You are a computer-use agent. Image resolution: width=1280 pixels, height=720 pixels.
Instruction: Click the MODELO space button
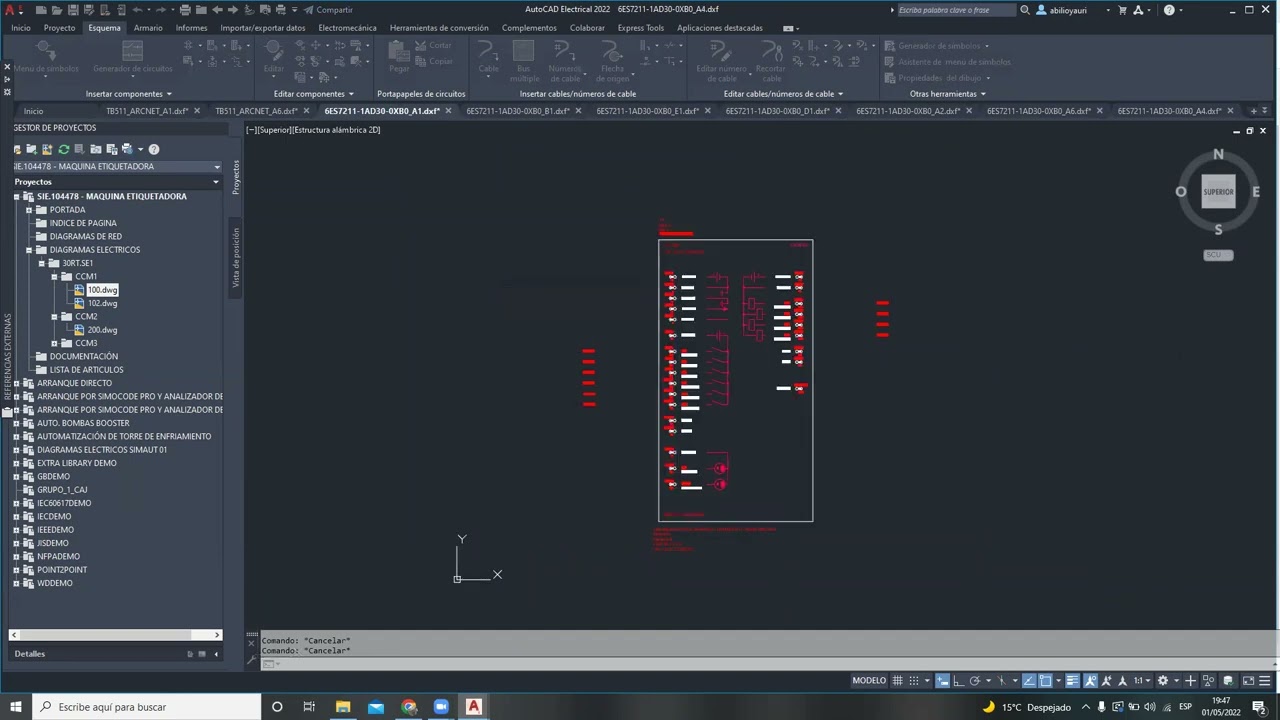click(869, 680)
